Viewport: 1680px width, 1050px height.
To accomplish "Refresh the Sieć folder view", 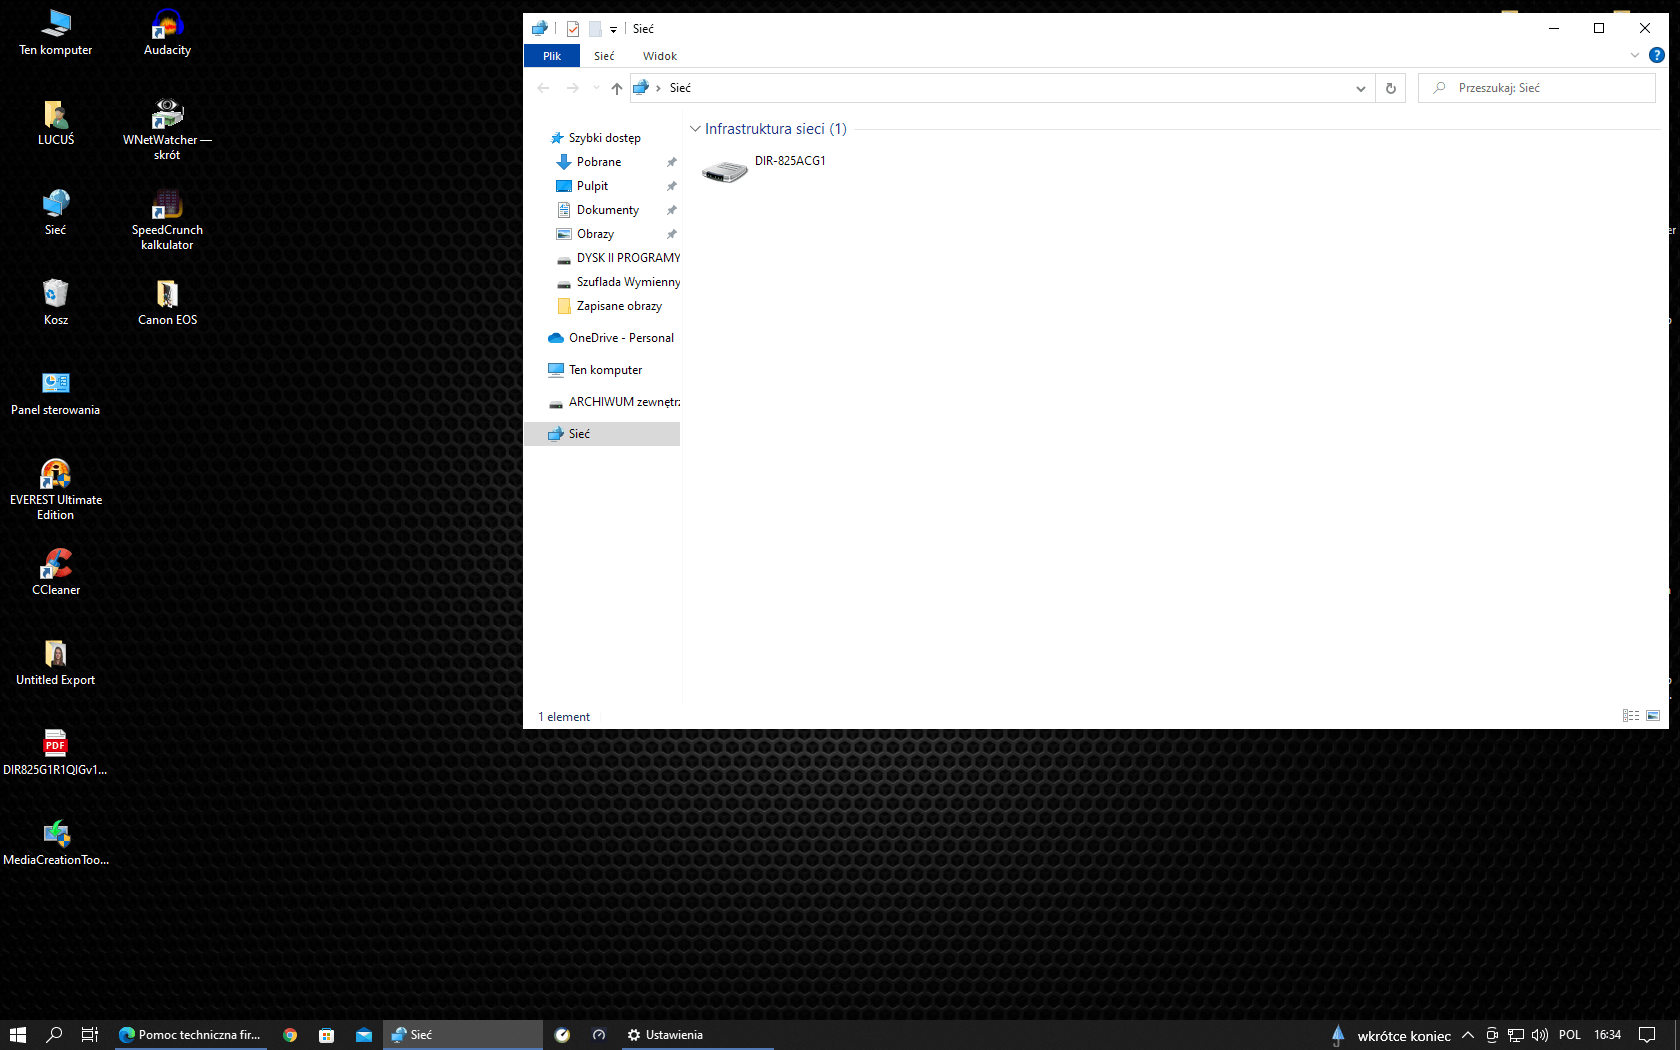I will click(x=1390, y=88).
